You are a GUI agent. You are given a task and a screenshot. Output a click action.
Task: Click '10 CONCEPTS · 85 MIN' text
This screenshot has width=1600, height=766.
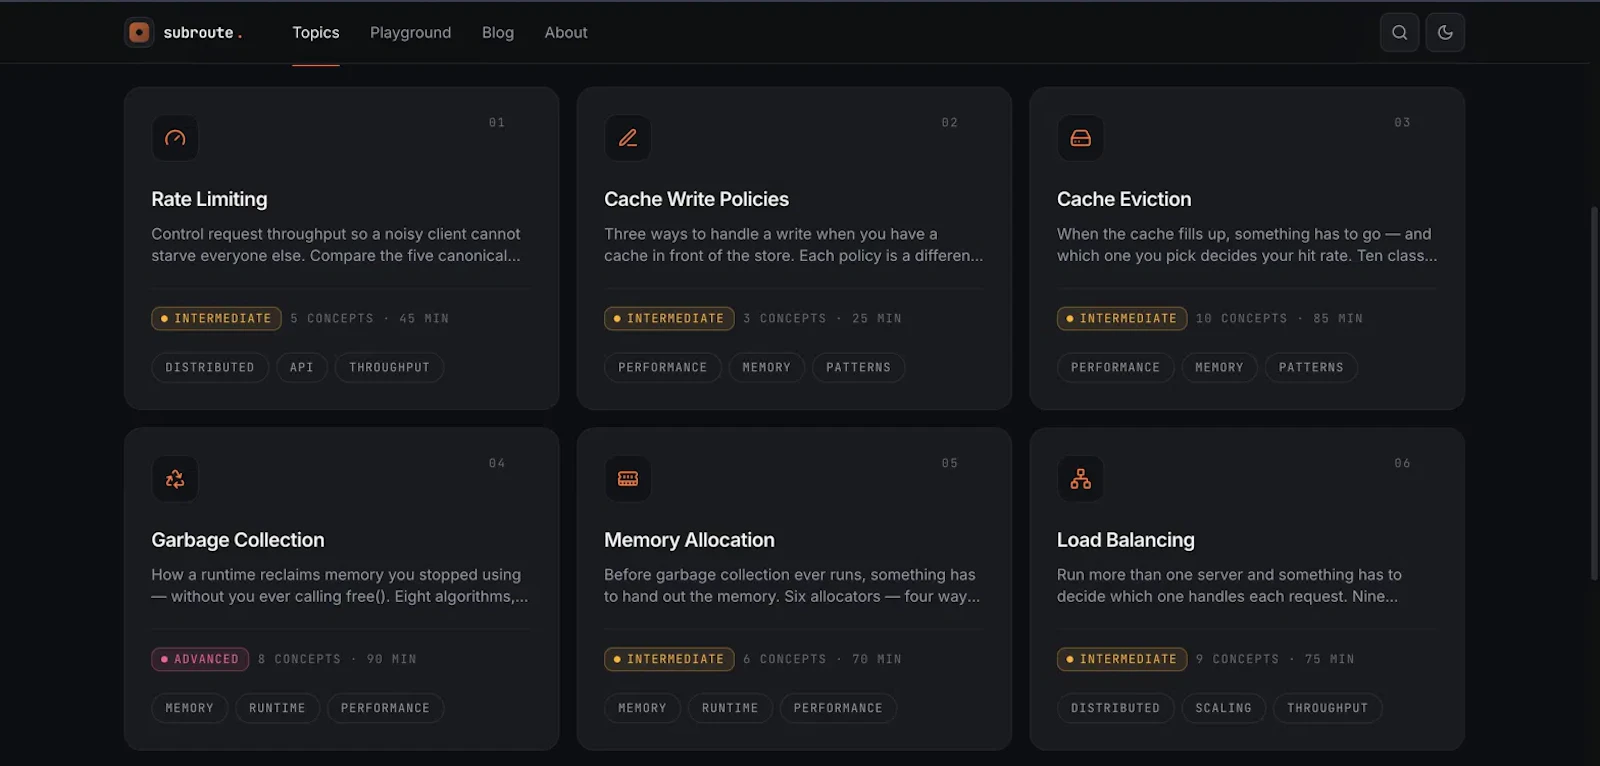[1279, 318]
